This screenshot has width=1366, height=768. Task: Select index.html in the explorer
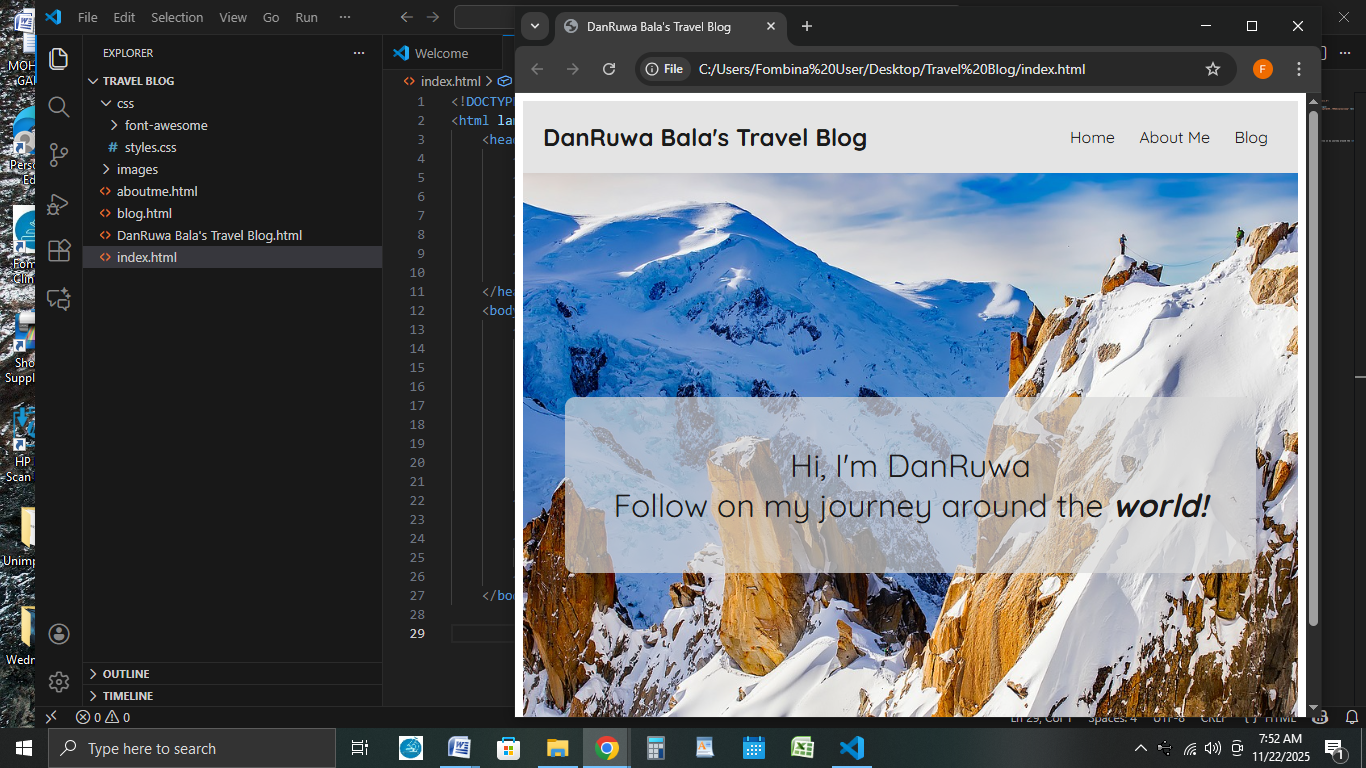point(232,257)
